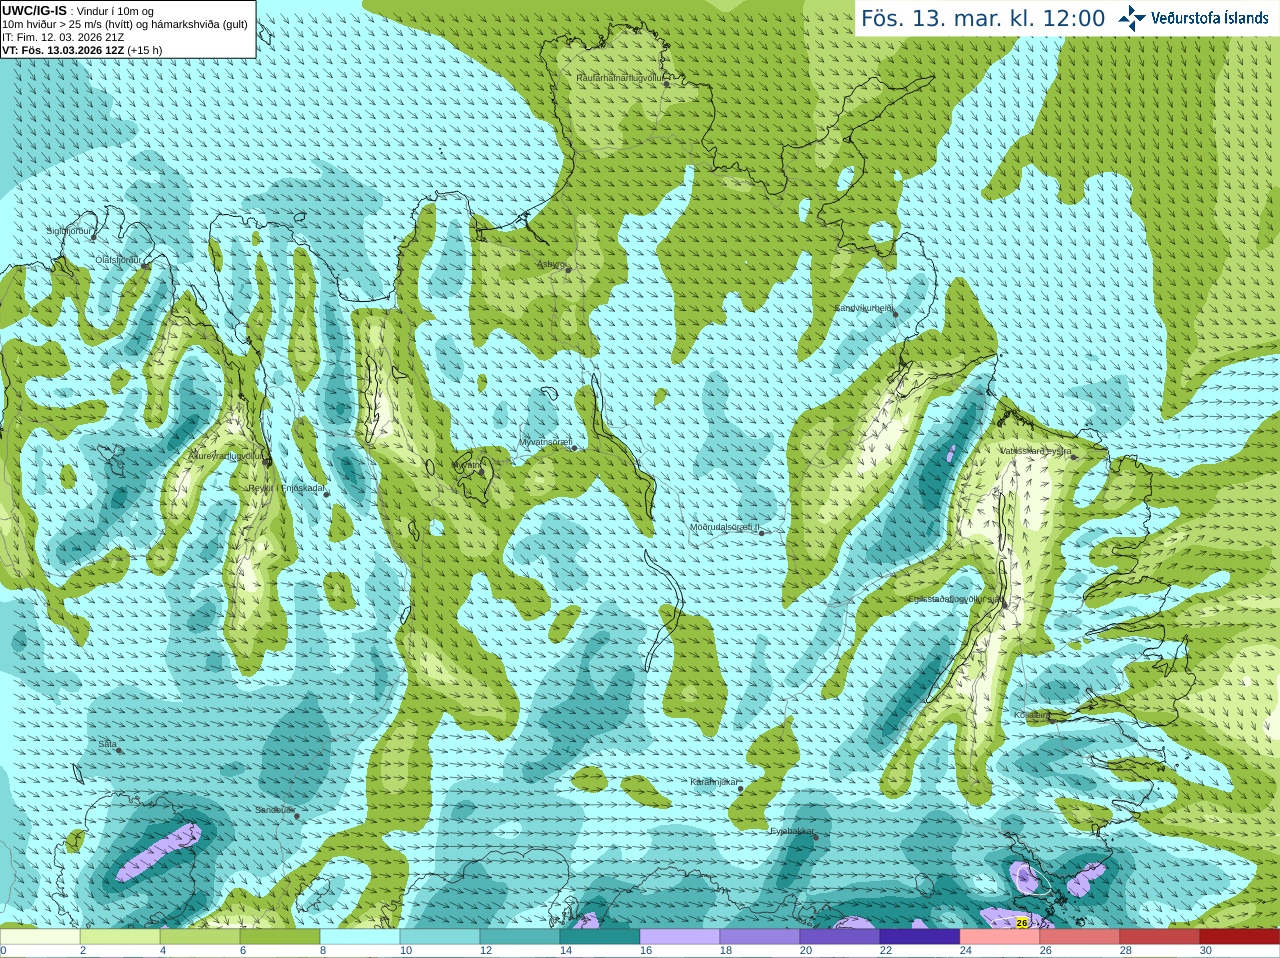Click the legend scale number 30
The width and height of the screenshot is (1280, 958).
pos(1206,951)
